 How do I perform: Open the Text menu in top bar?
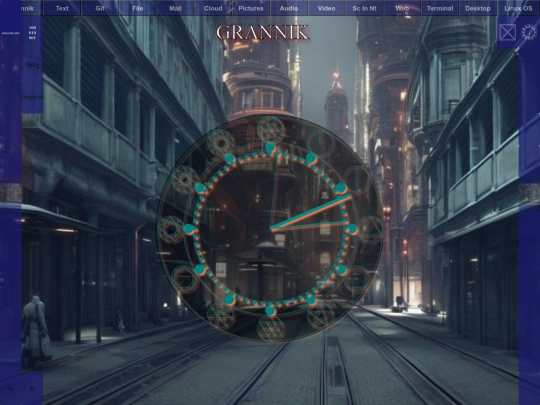[x=62, y=8]
